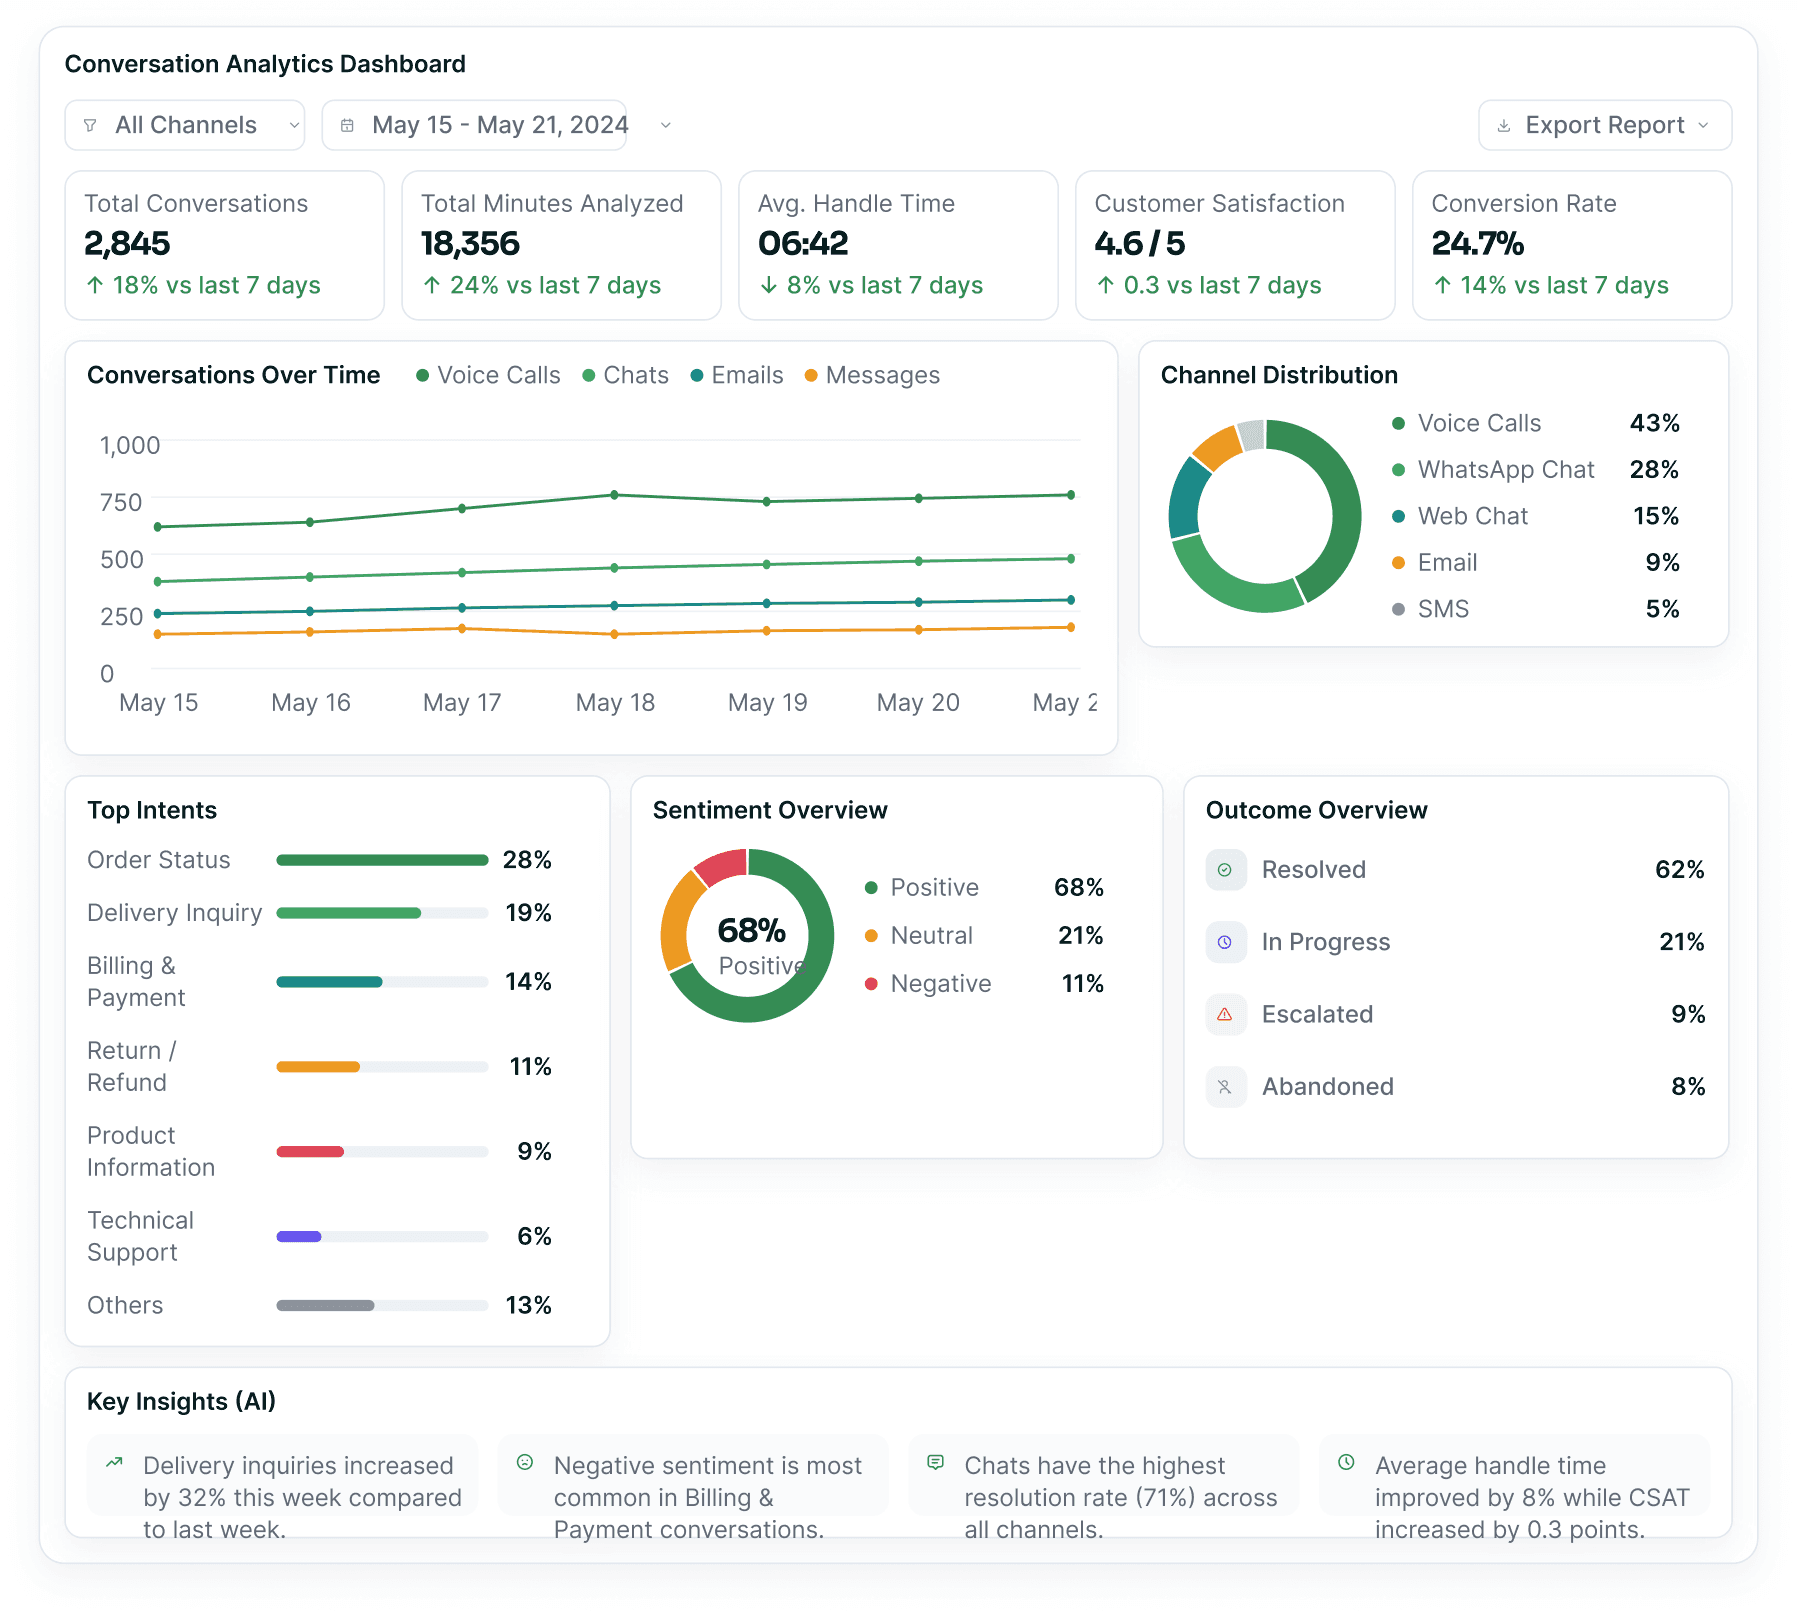Toggle WhatsApp Chat in Channel Distribution legend
1798x1616 pixels.
[x=1535, y=470]
